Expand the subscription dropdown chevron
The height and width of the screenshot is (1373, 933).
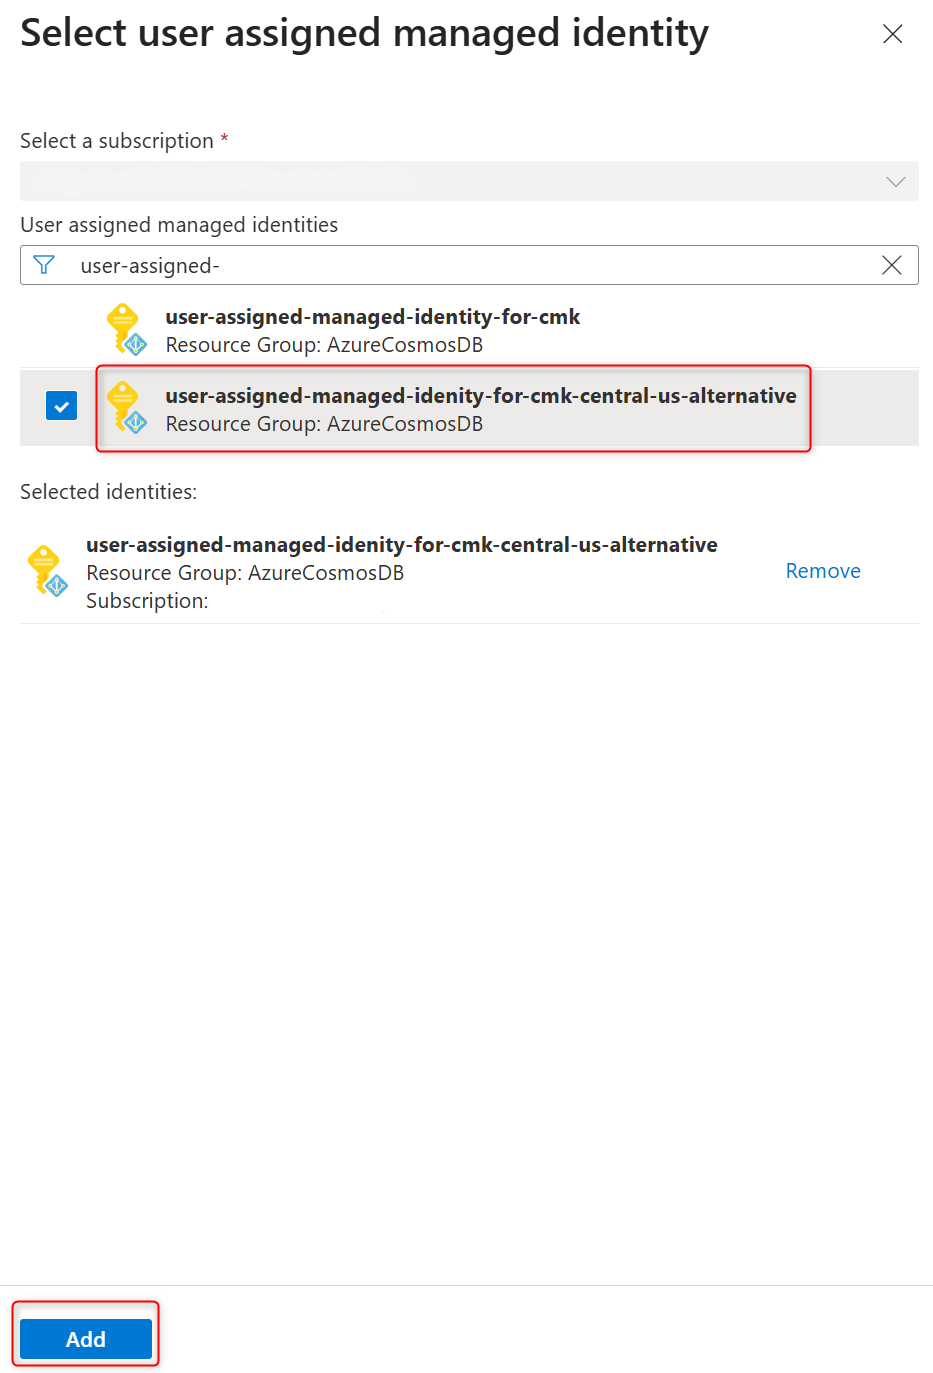click(895, 181)
